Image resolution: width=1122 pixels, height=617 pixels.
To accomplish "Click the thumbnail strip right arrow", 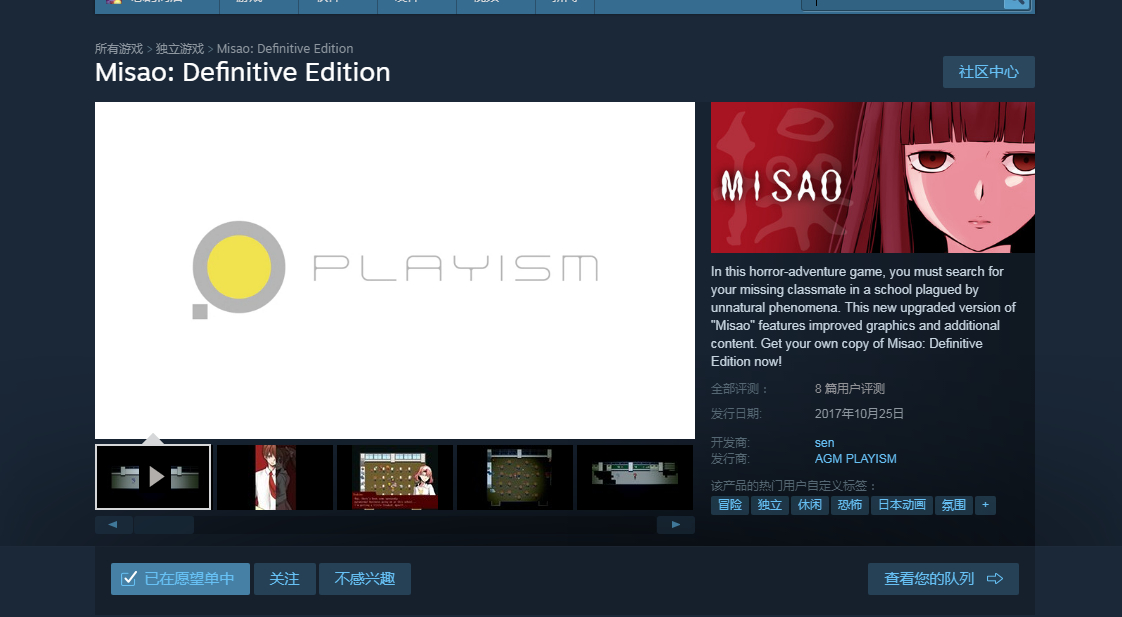I will (675, 525).
